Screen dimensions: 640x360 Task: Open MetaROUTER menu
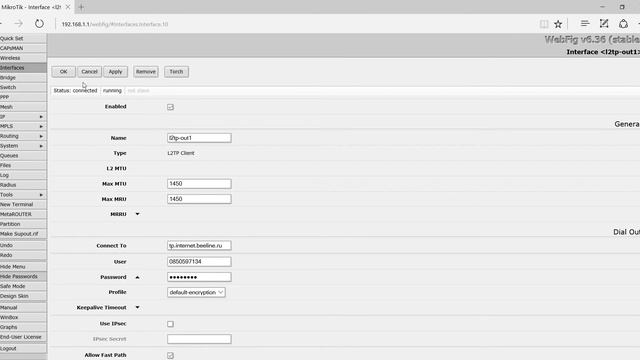[23, 214]
